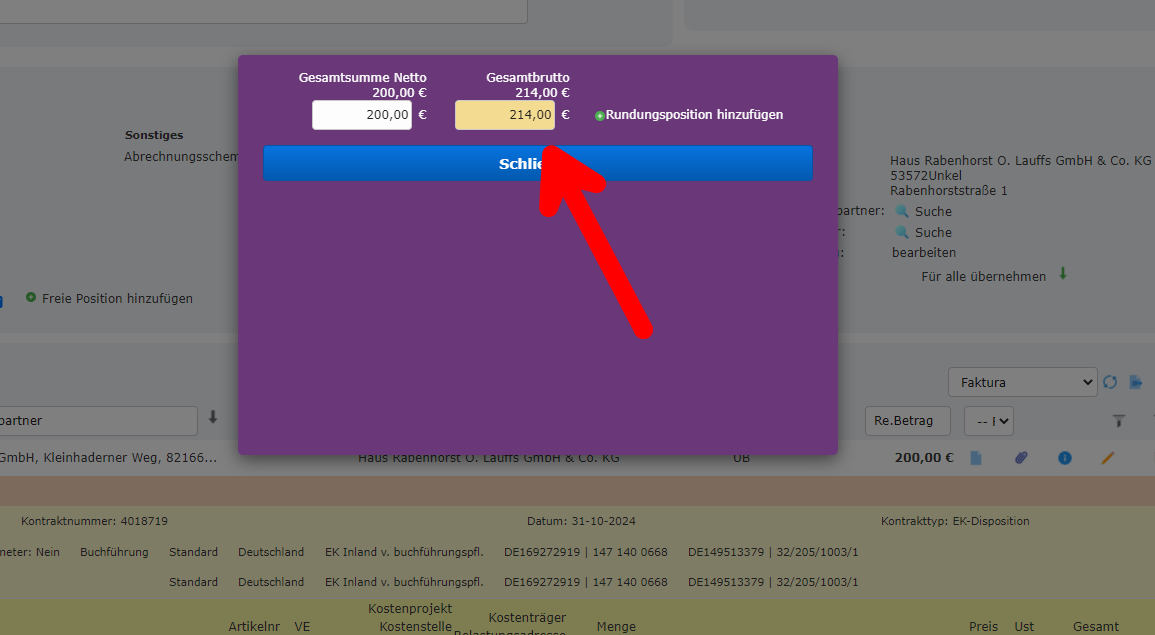Click the refresh icon beside the Faktura dropdown
The width and height of the screenshot is (1155, 635).
1110,381
